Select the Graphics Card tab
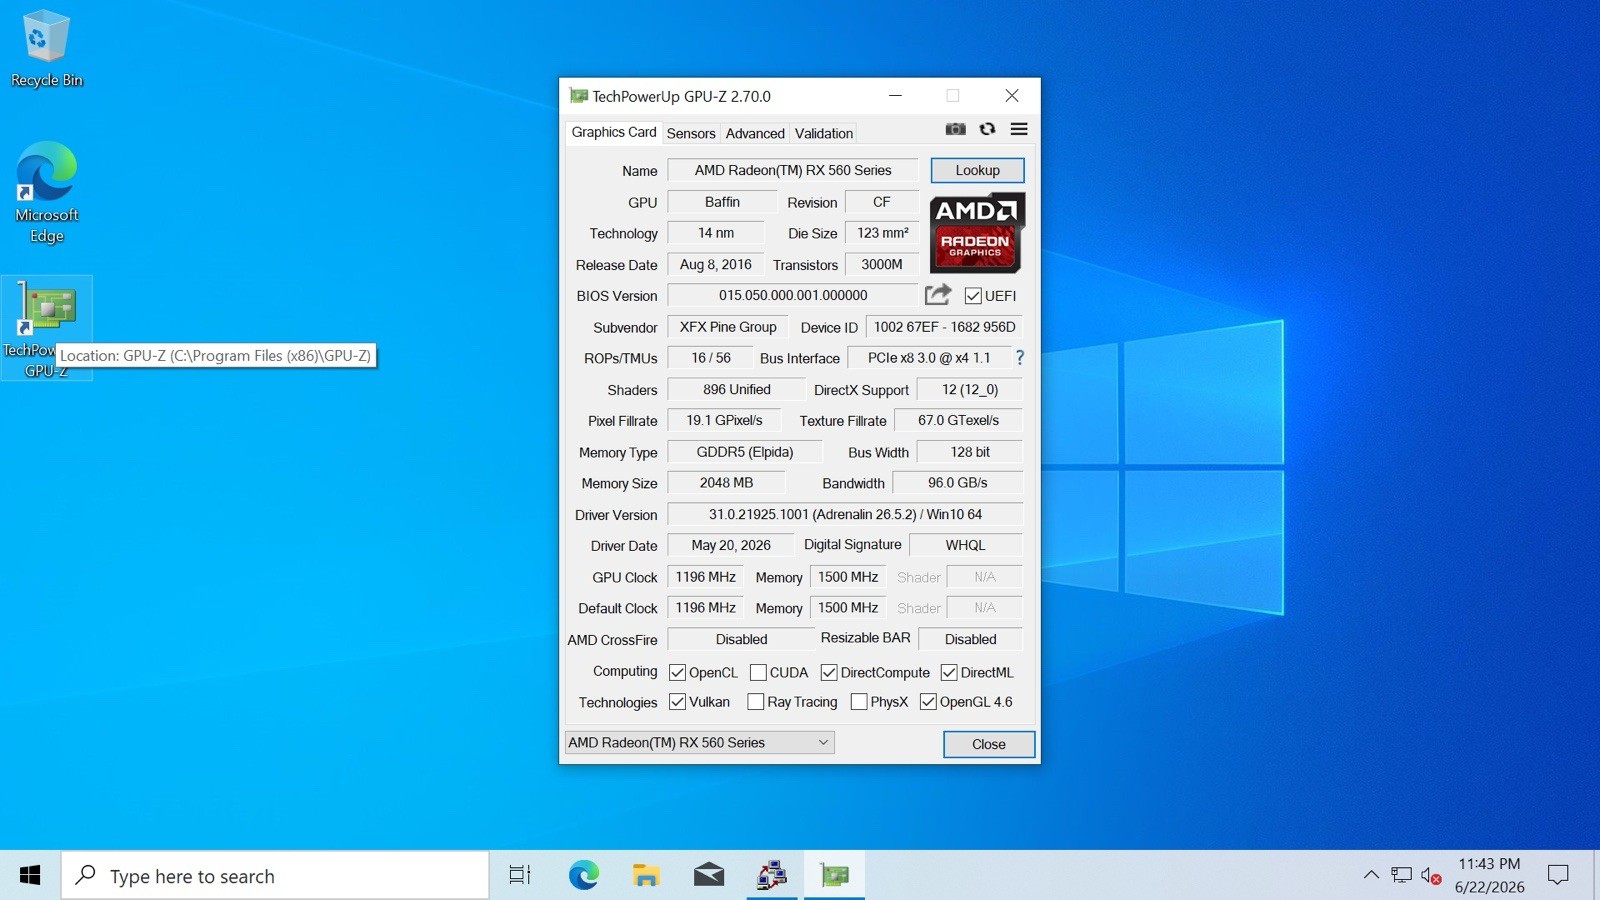The width and height of the screenshot is (1600, 900). [614, 132]
